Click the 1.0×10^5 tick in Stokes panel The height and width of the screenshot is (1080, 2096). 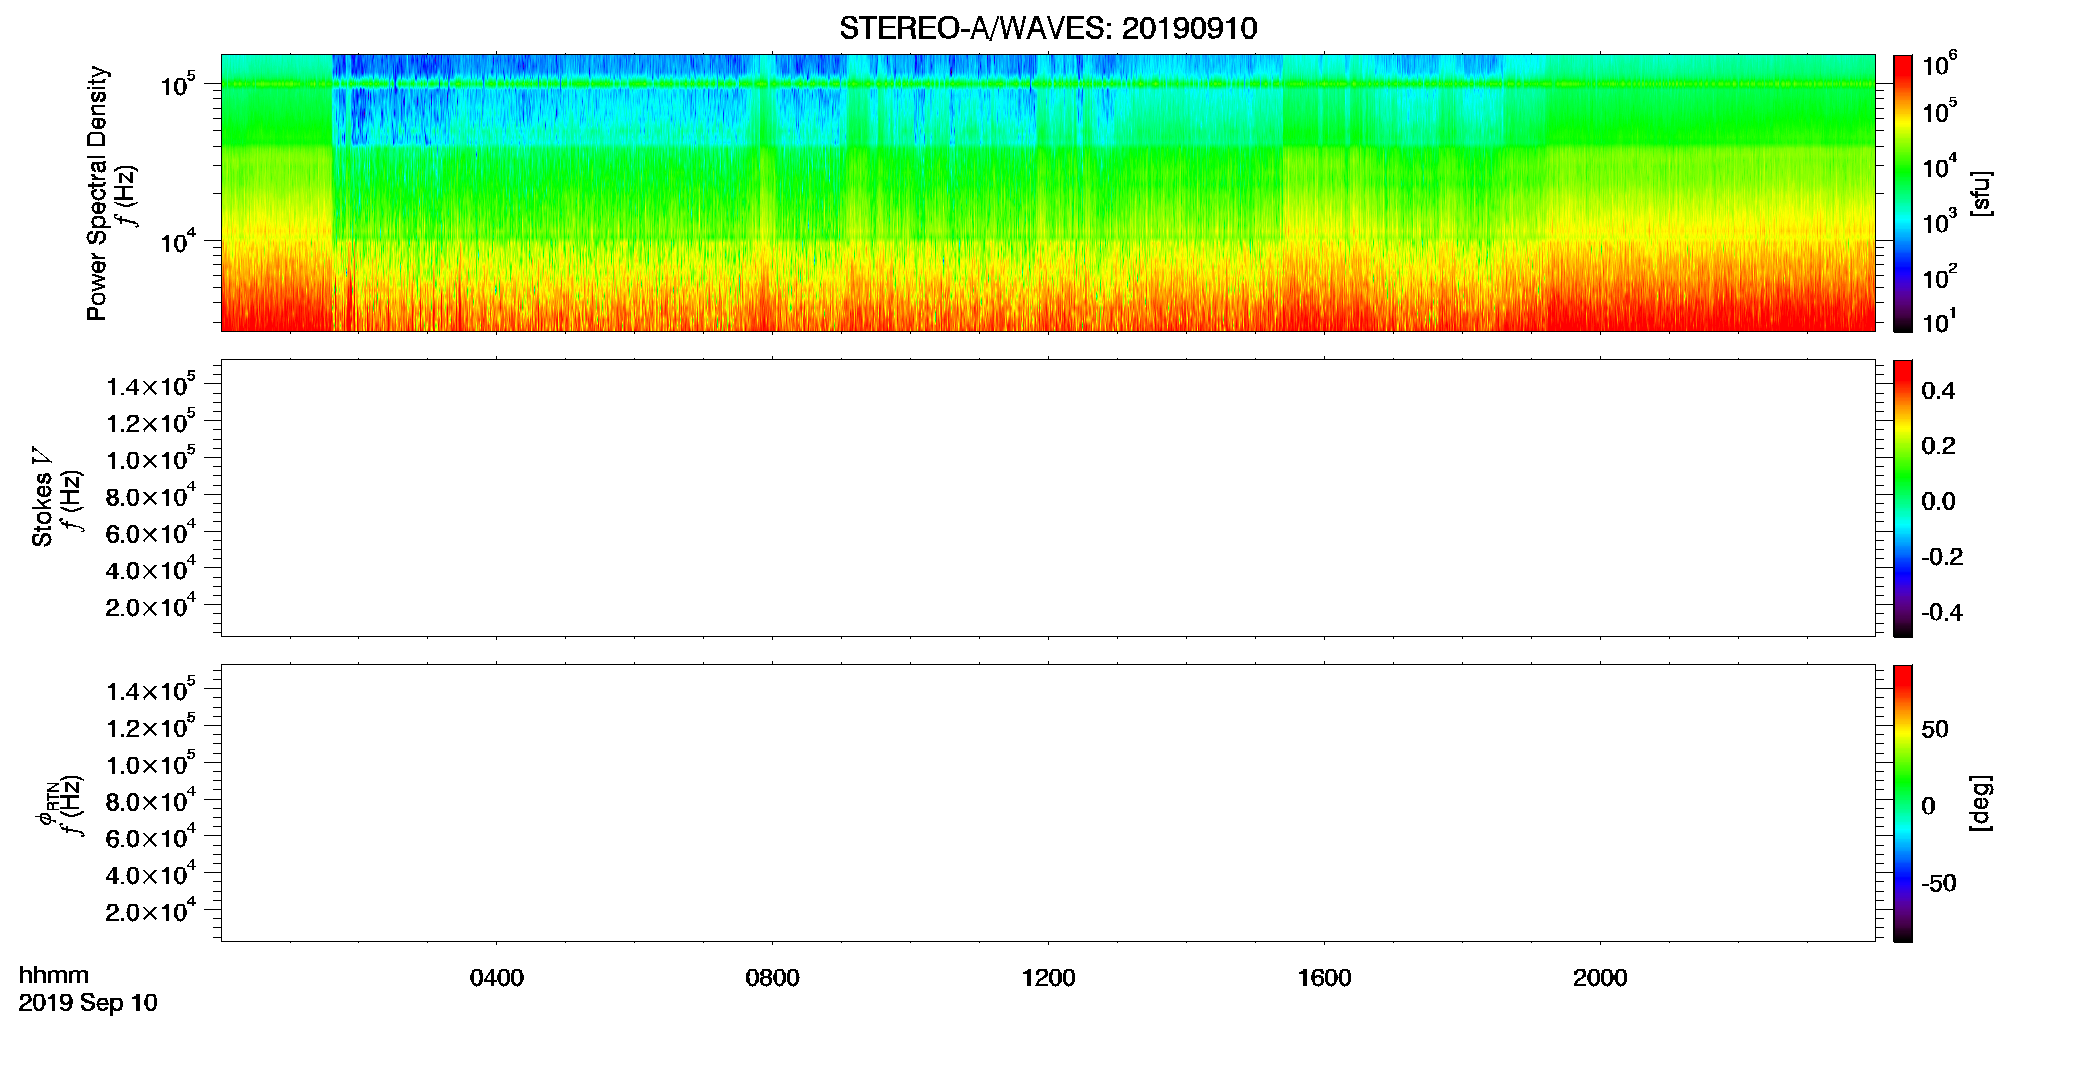click(151, 459)
